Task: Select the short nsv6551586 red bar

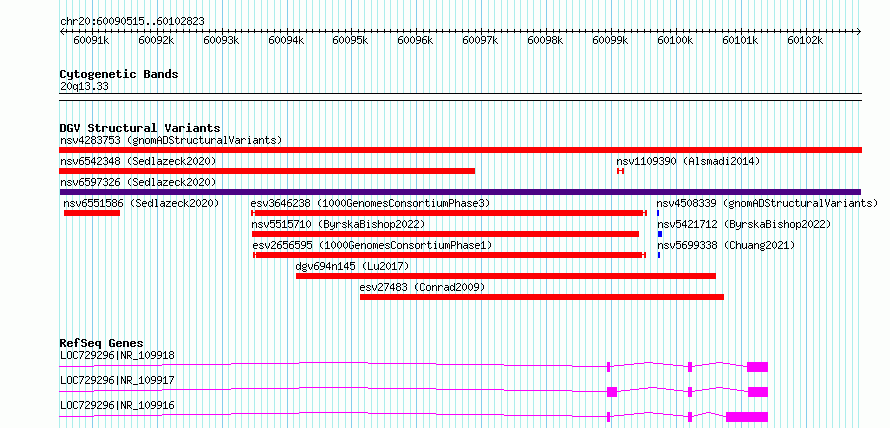Action: coord(91,213)
